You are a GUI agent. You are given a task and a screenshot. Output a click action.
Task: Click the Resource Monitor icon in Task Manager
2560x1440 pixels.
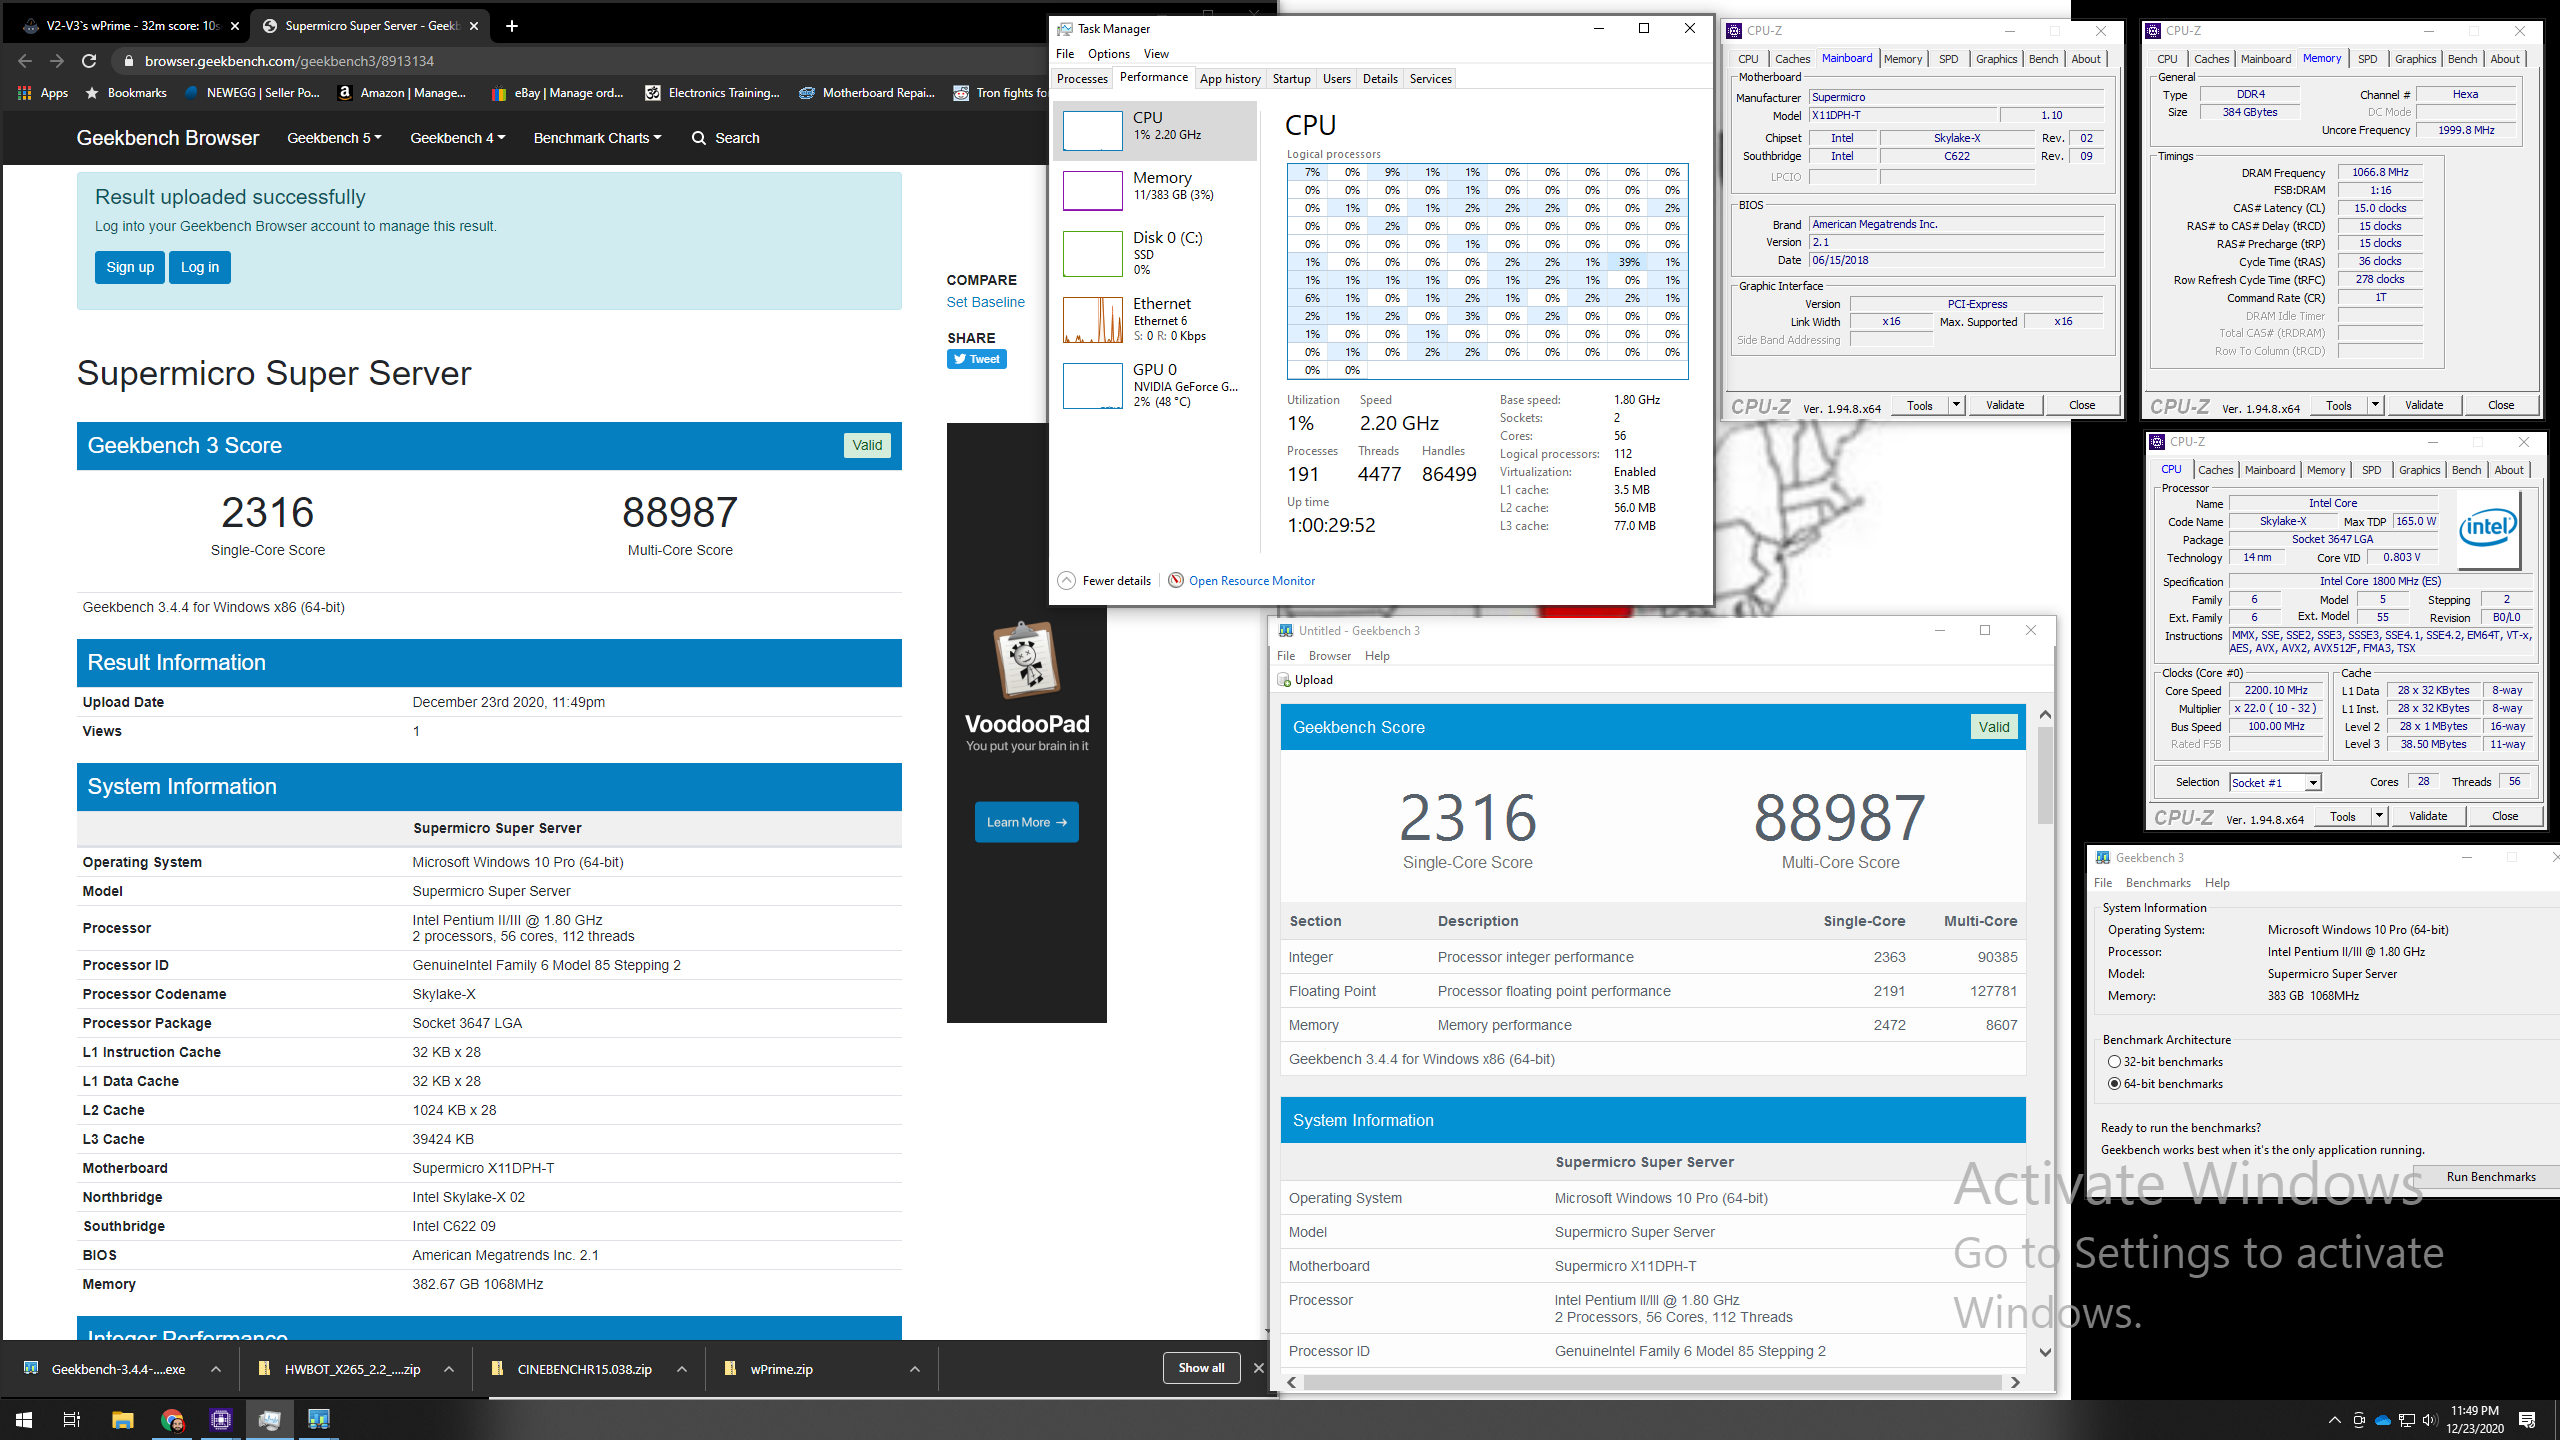click(1176, 580)
